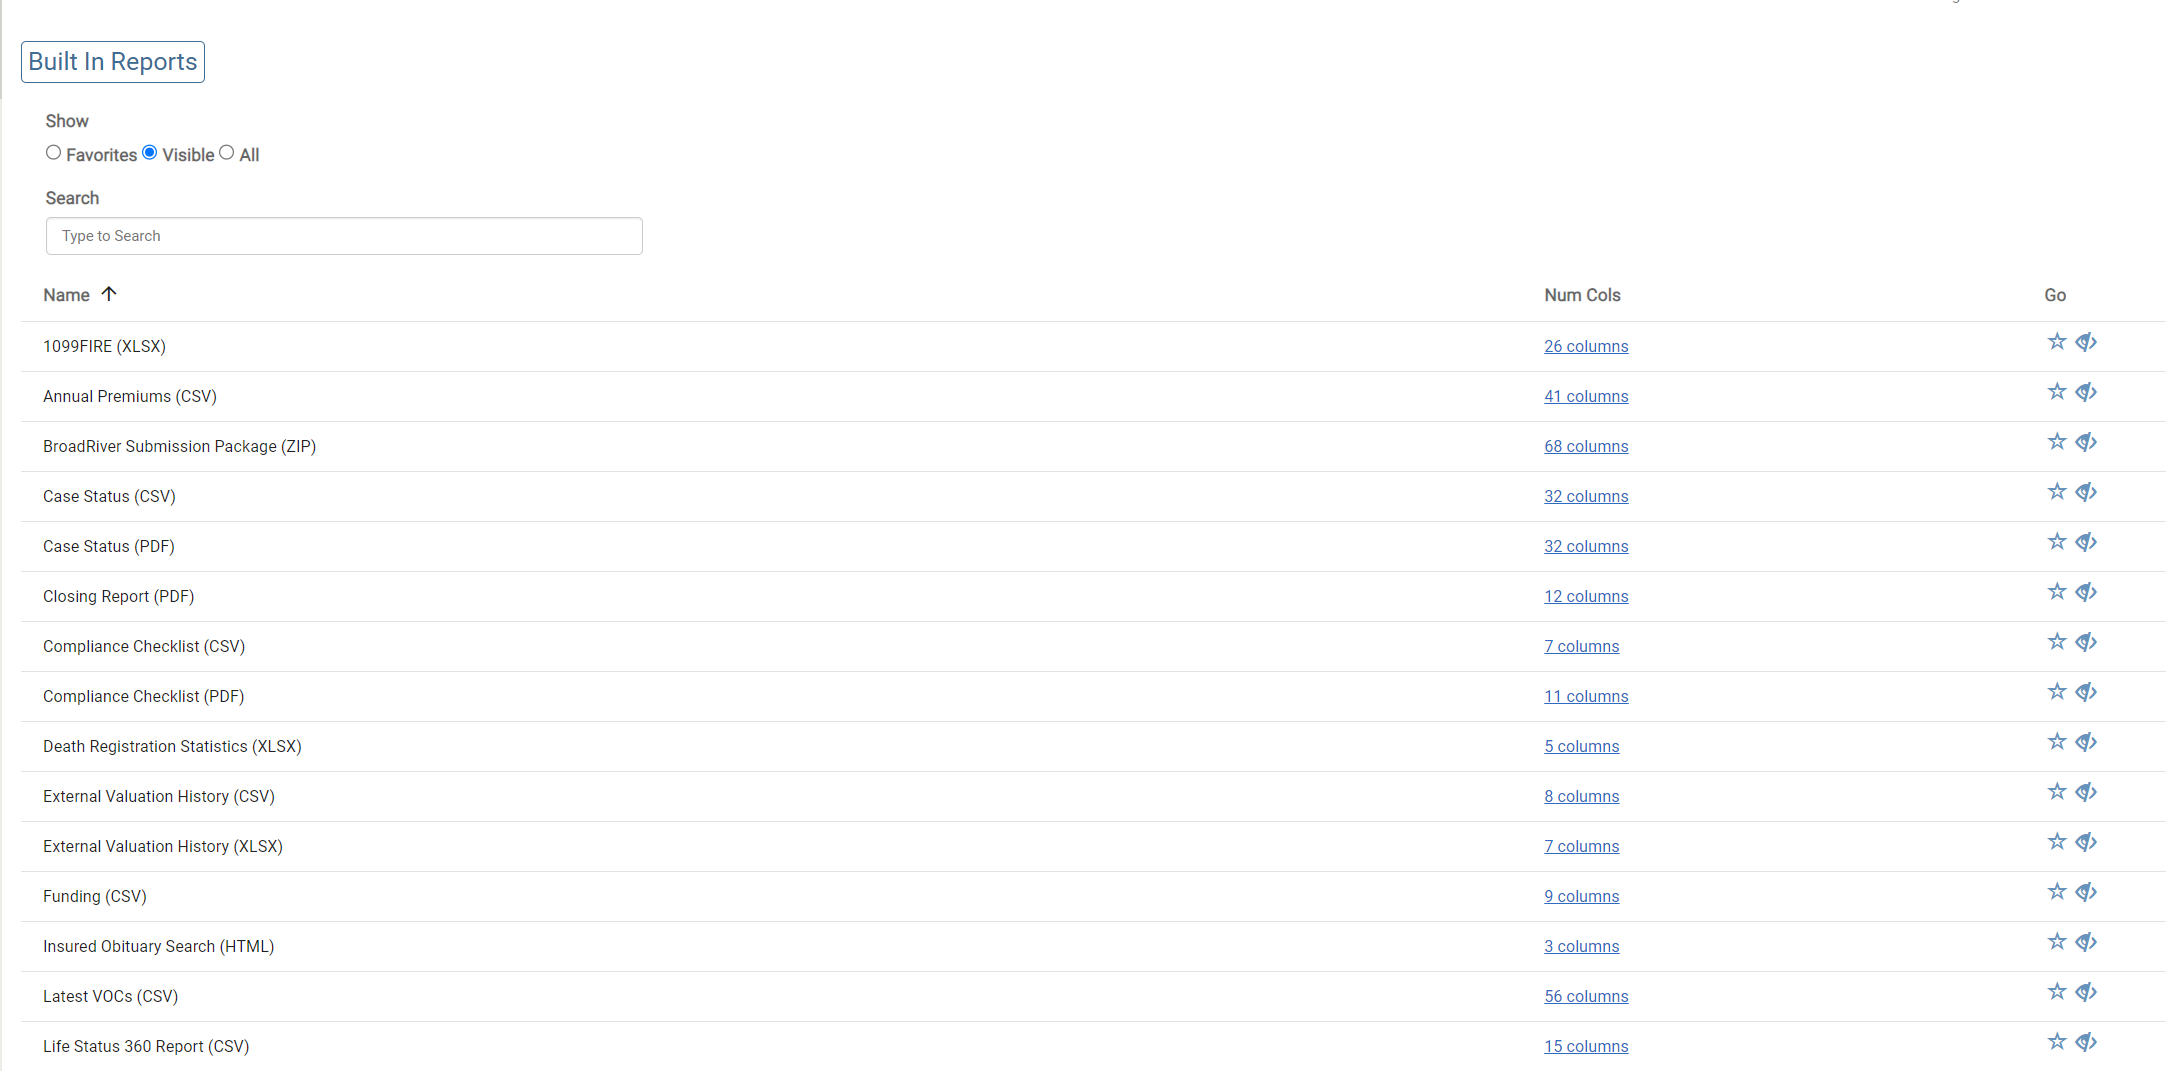The width and height of the screenshot is (2166, 1071).
Task: Sort by Name column arrow
Action: coord(109,294)
